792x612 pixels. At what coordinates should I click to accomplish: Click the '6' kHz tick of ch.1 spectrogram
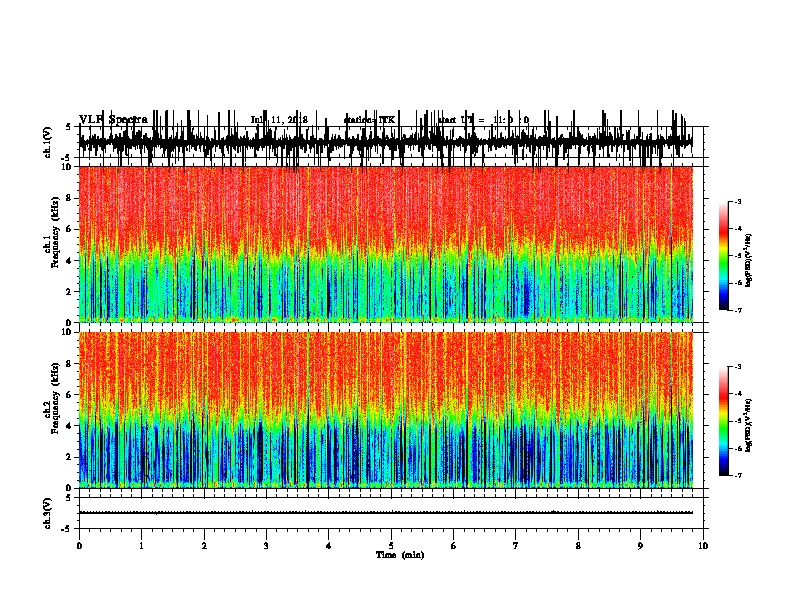[70, 229]
